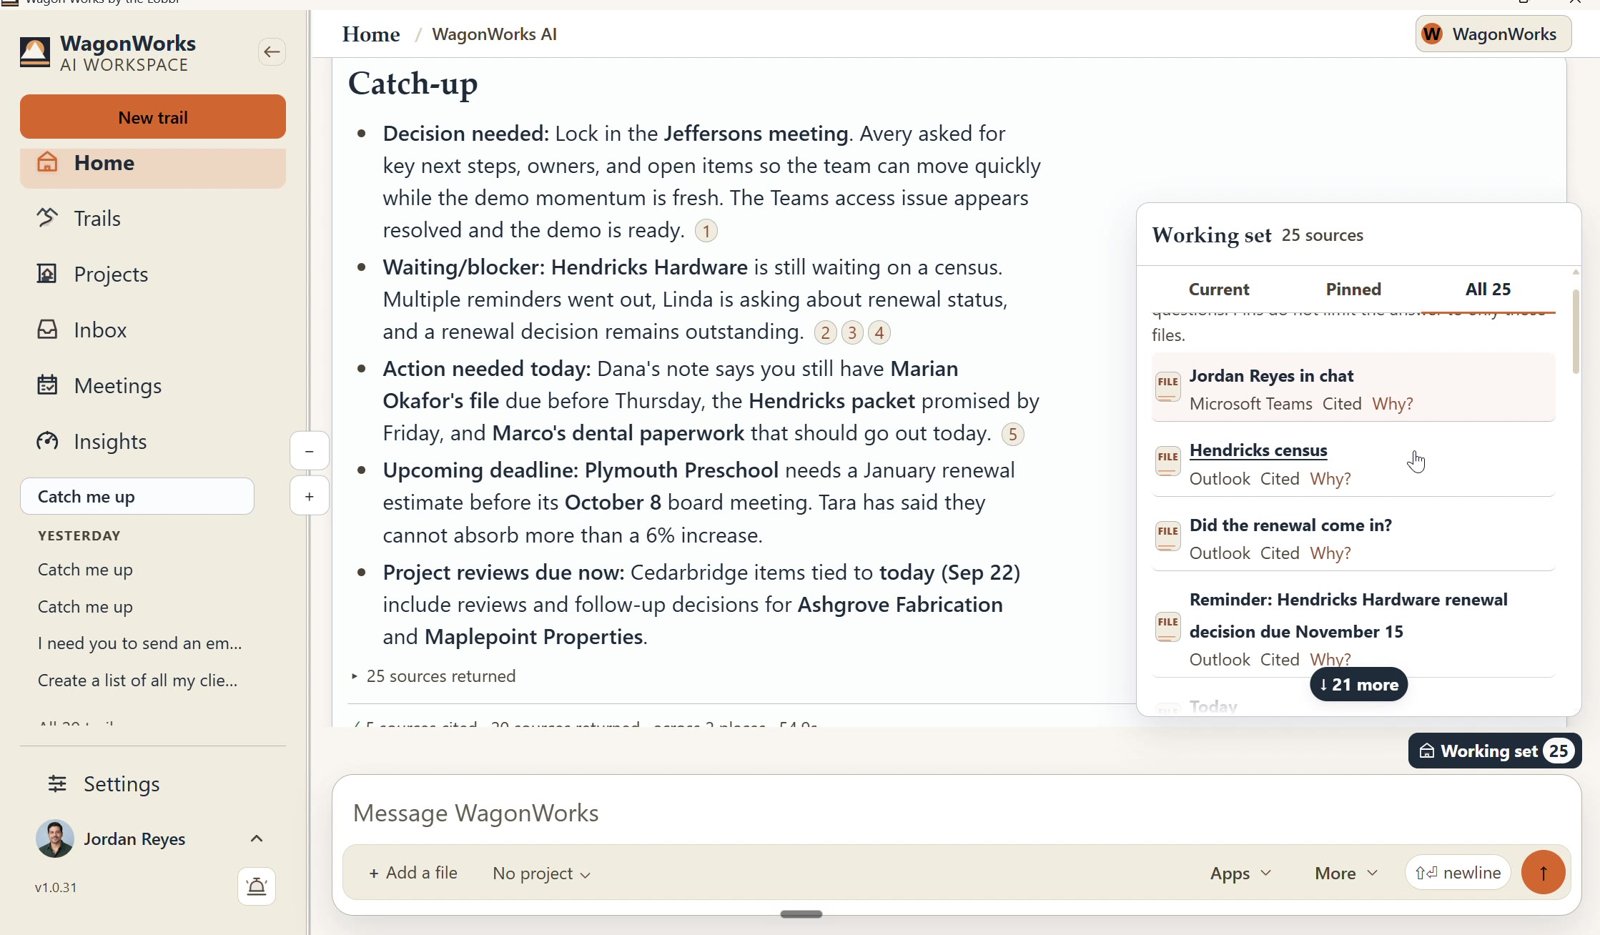The width and height of the screenshot is (1600, 935).
Task: Open 'I need you to send an em...' trail
Action: pyautogui.click(x=140, y=644)
